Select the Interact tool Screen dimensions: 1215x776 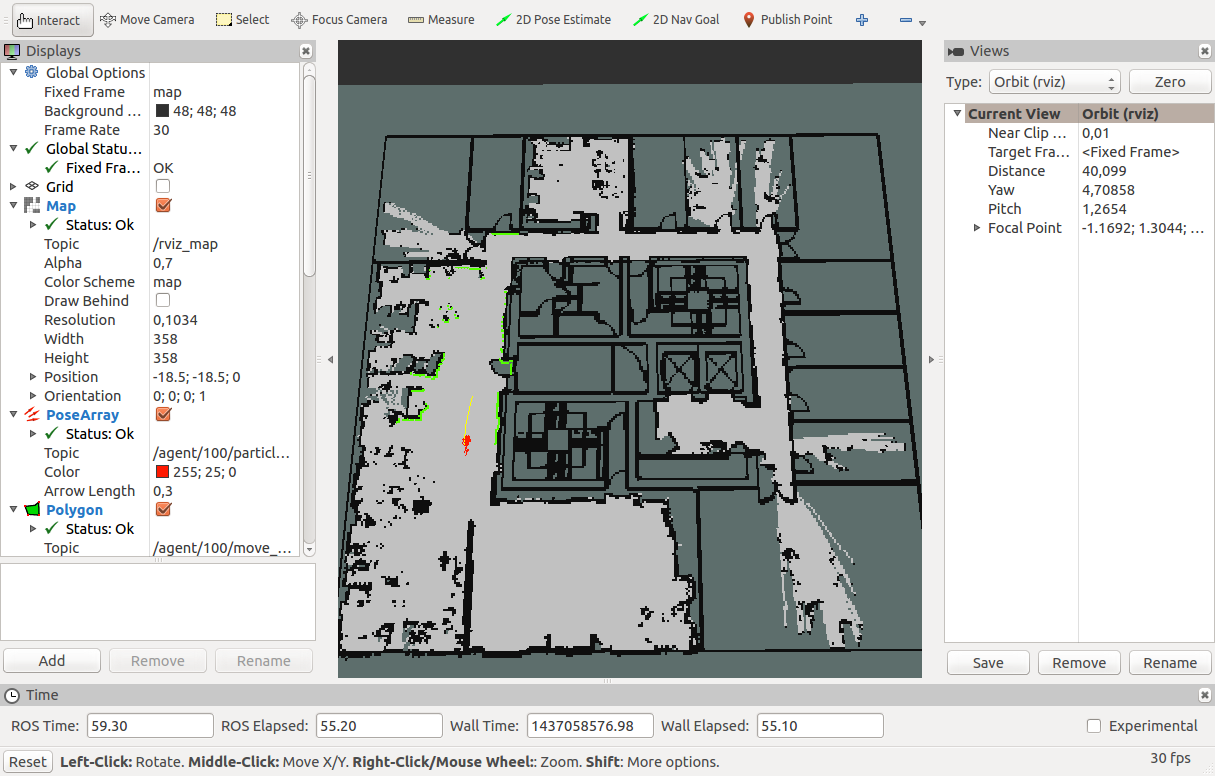tap(53, 20)
